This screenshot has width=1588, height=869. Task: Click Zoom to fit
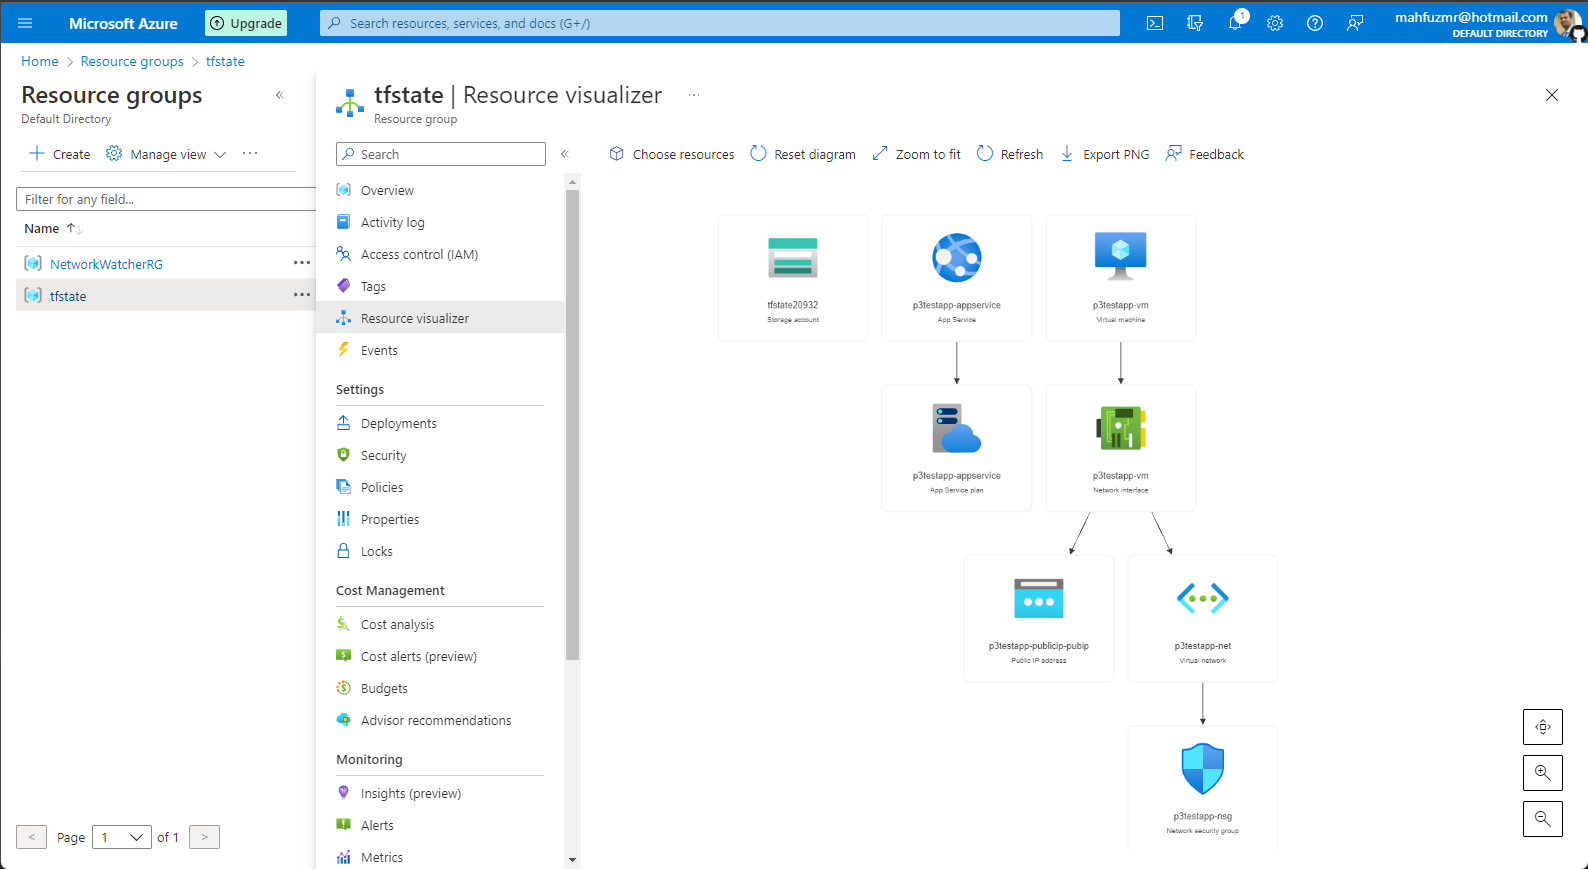(916, 154)
